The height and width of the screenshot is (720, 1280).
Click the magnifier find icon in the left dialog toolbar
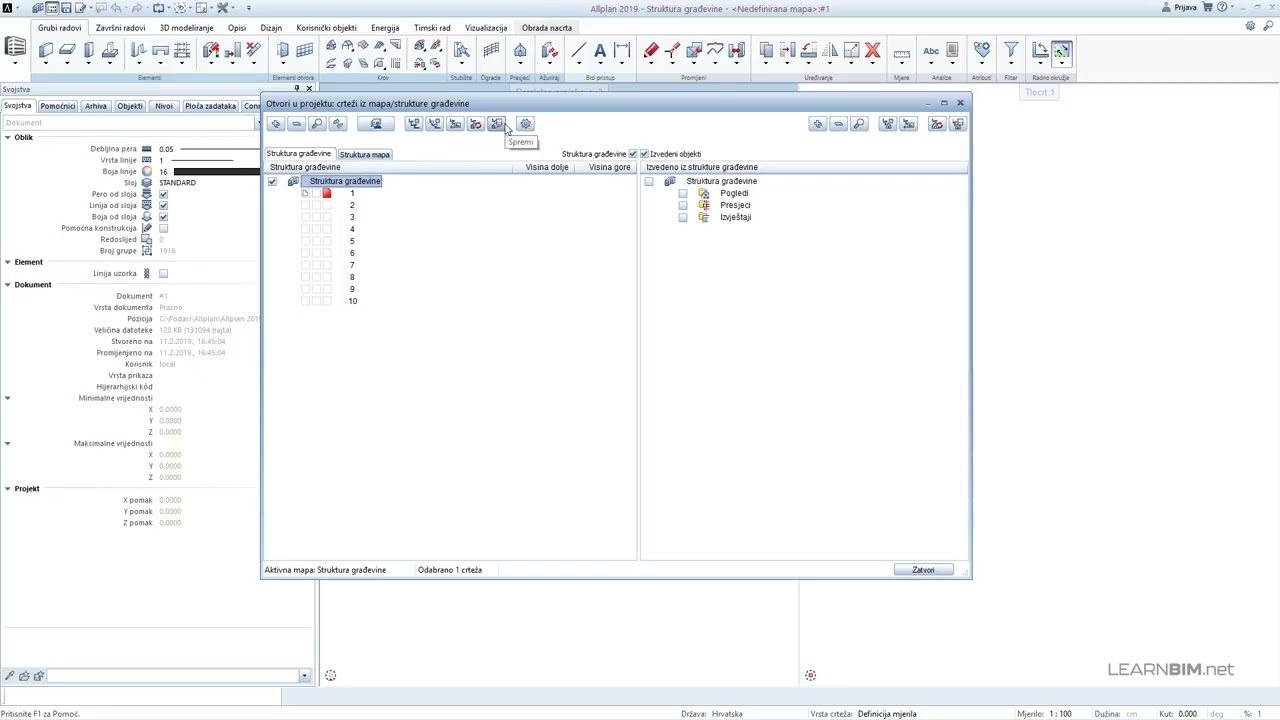point(317,124)
